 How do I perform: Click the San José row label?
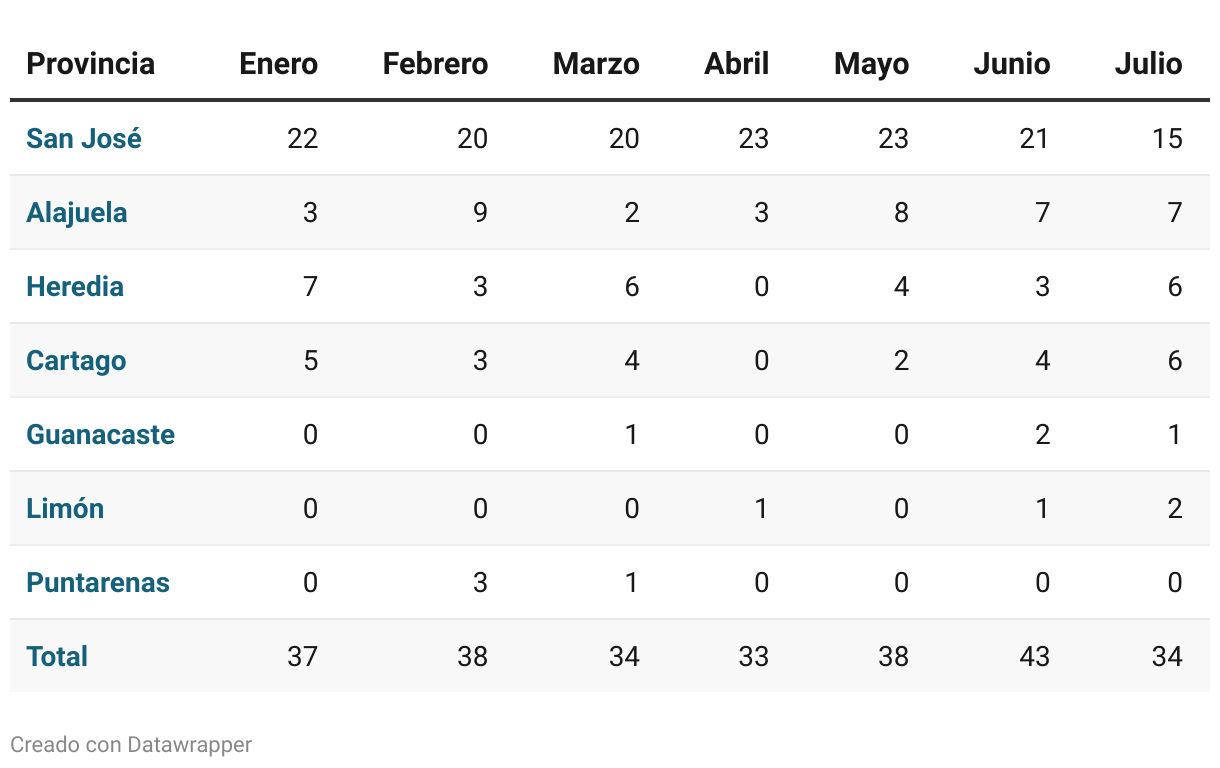click(84, 138)
